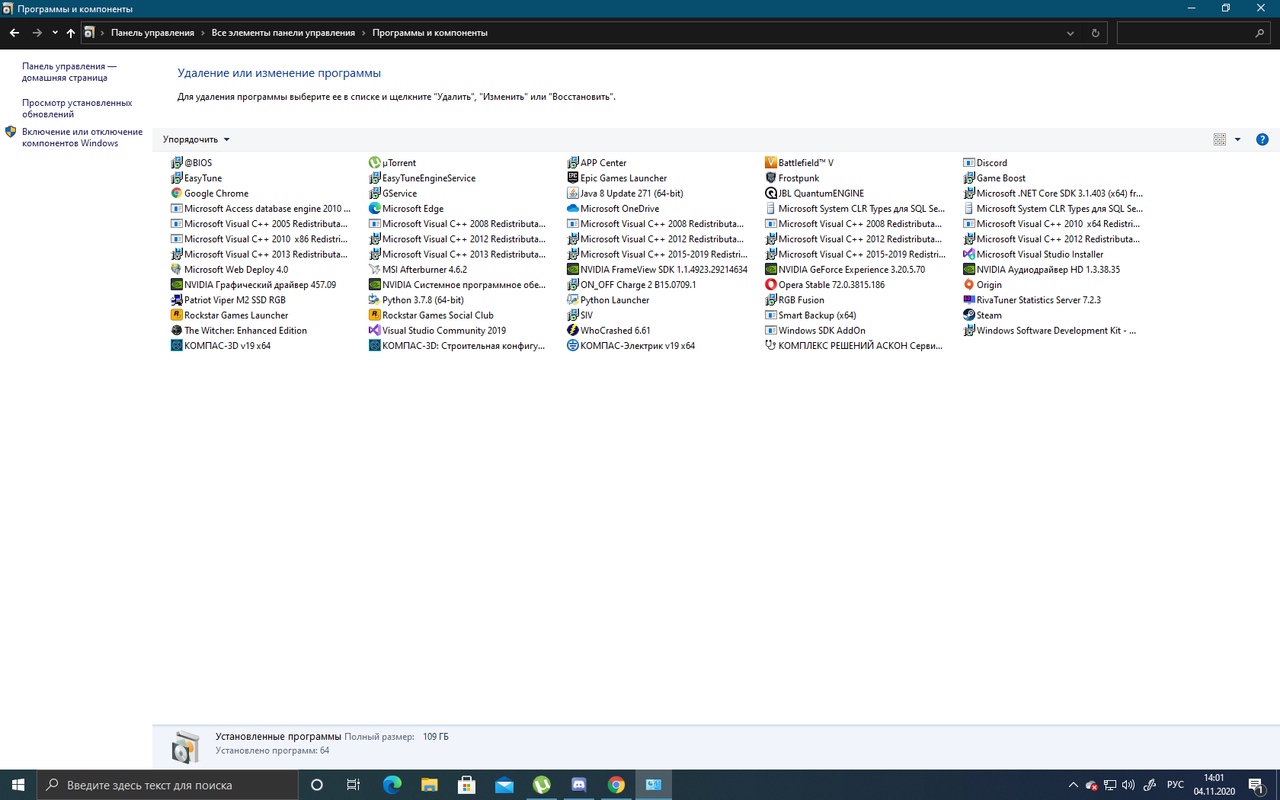Select КОМПАС-Электрик v19 x64 entry
The width and height of the screenshot is (1280, 800).
coord(631,346)
